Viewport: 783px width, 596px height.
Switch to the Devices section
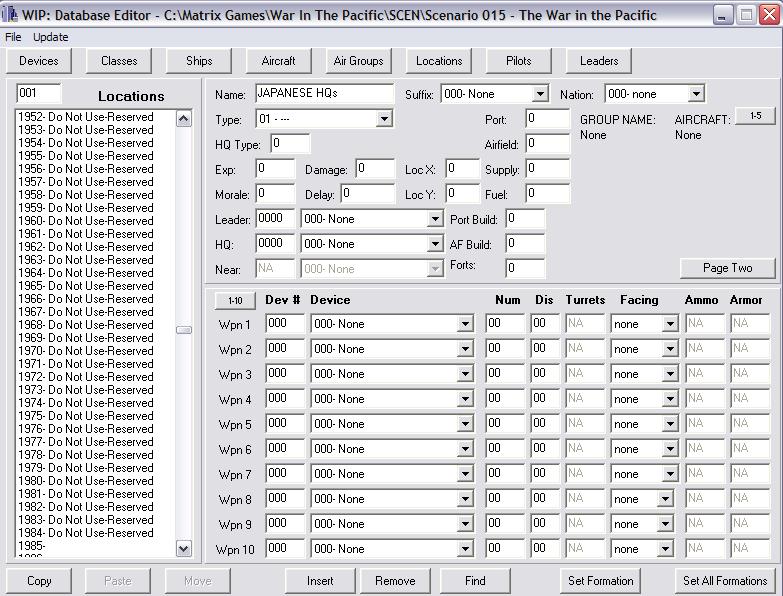click(x=38, y=61)
